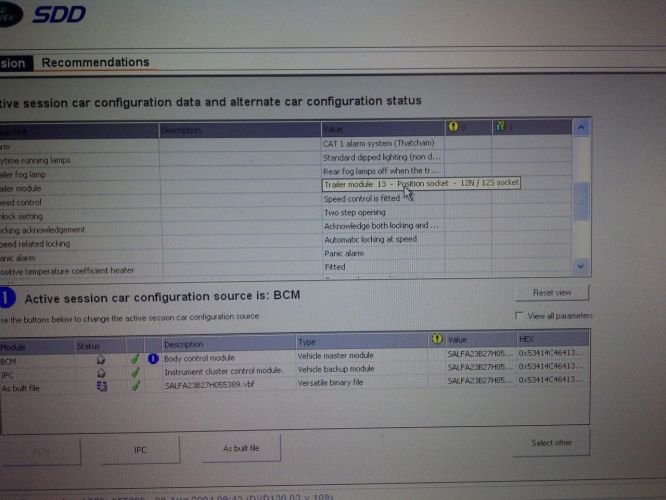Select 'Speed related locking' row label
This screenshot has width=666, height=500.
[x=35, y=244]
